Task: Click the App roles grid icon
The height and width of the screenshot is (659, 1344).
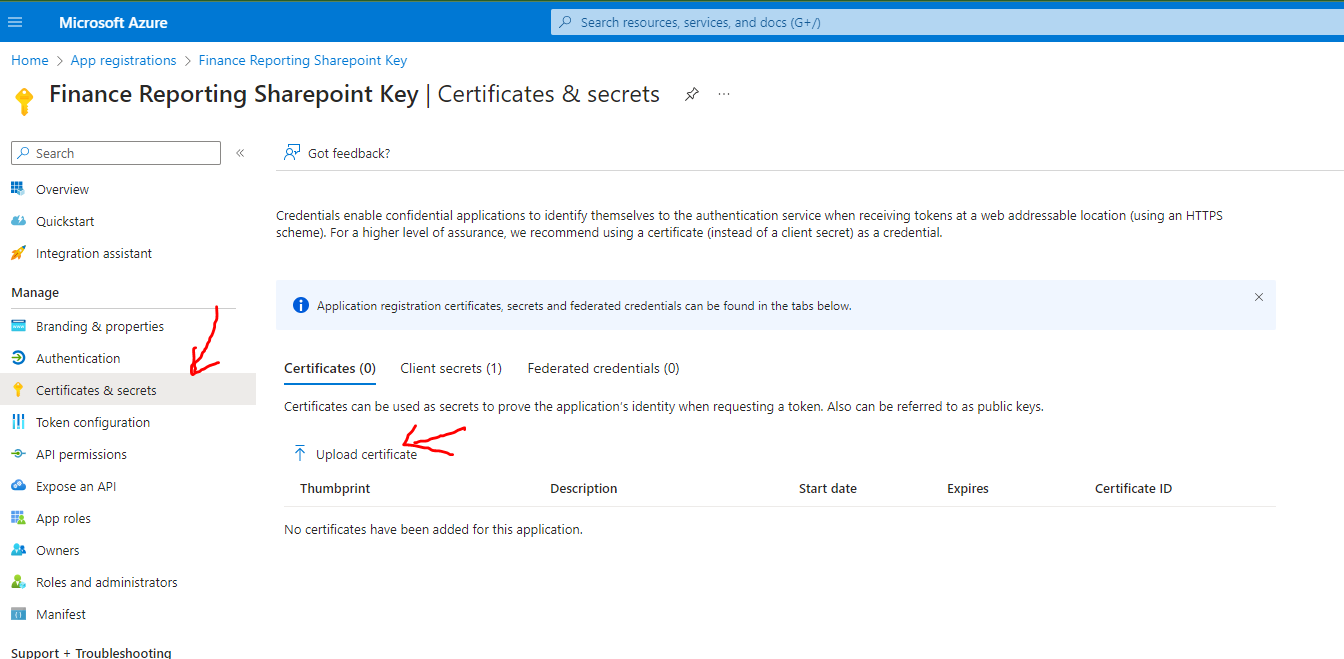Action: (18, 518)
